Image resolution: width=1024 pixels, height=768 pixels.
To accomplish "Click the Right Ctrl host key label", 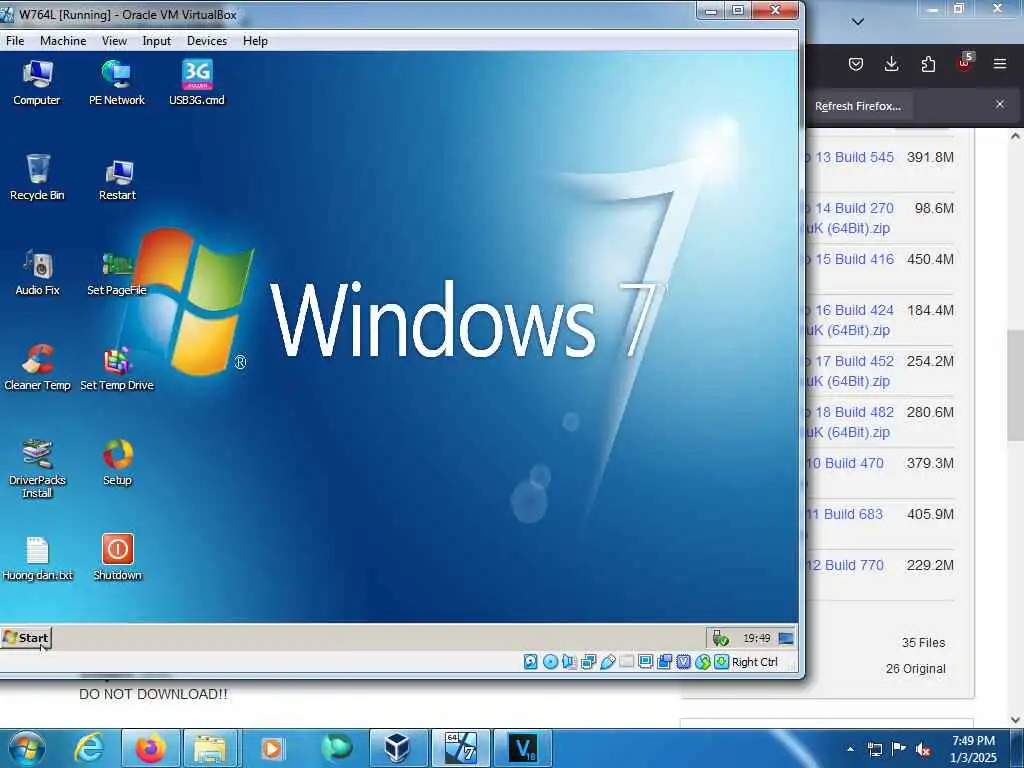I will point(755,662).
